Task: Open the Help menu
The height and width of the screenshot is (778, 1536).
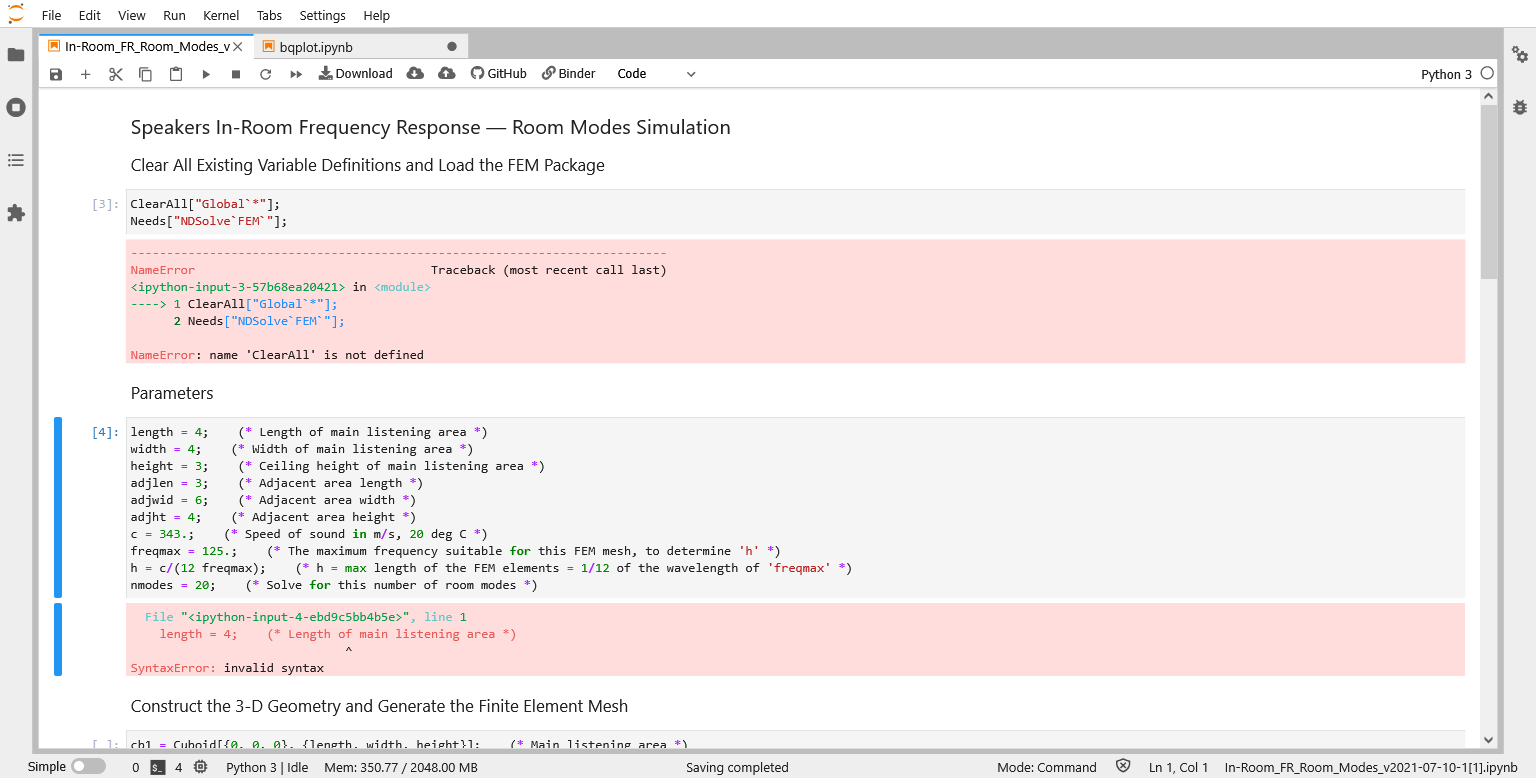Action: [x=377, y=15]
